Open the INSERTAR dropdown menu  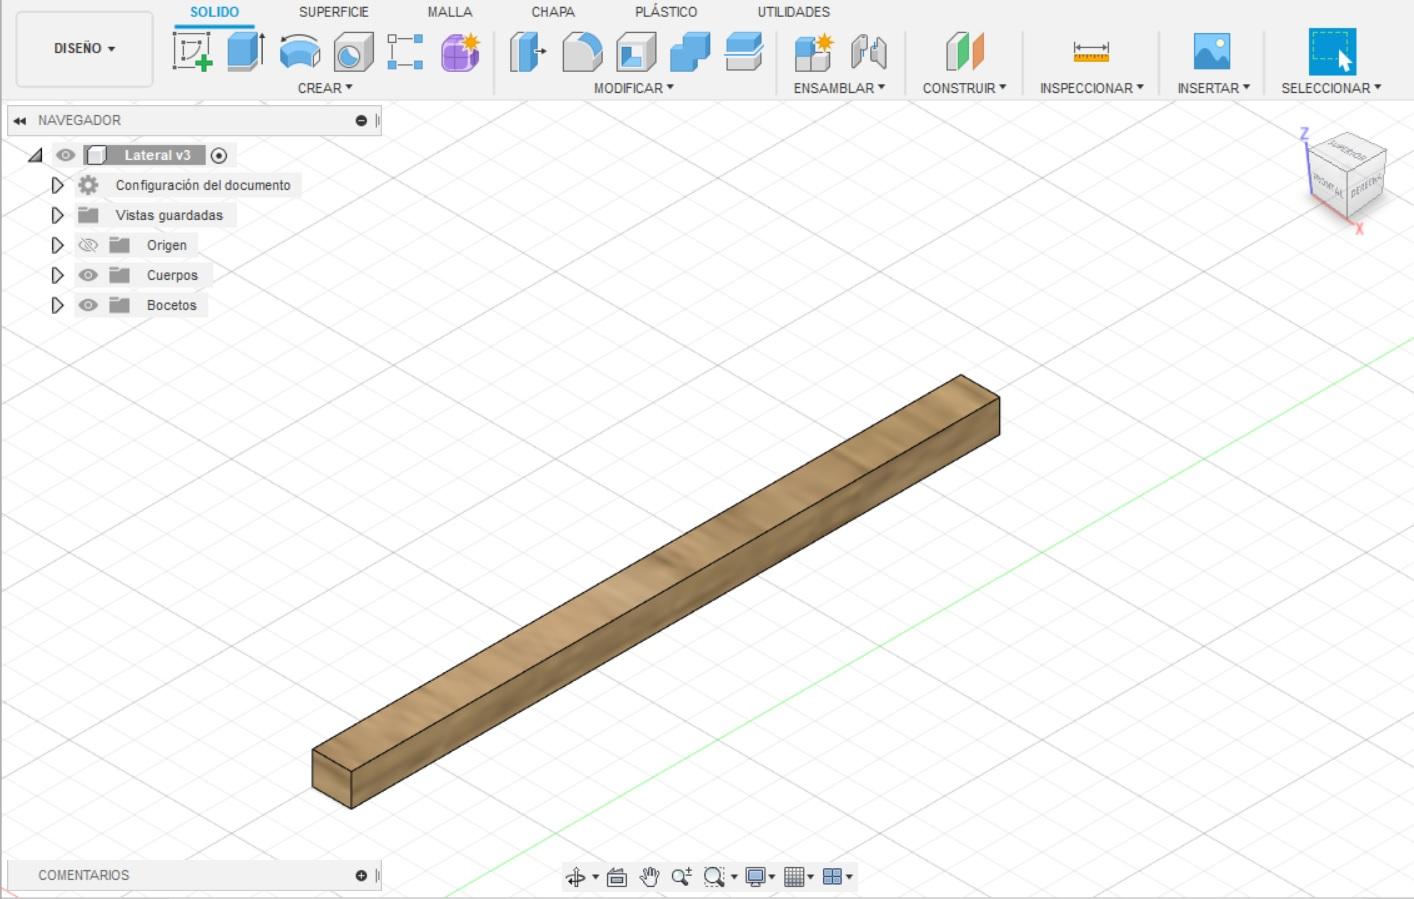pos(1213,88)
